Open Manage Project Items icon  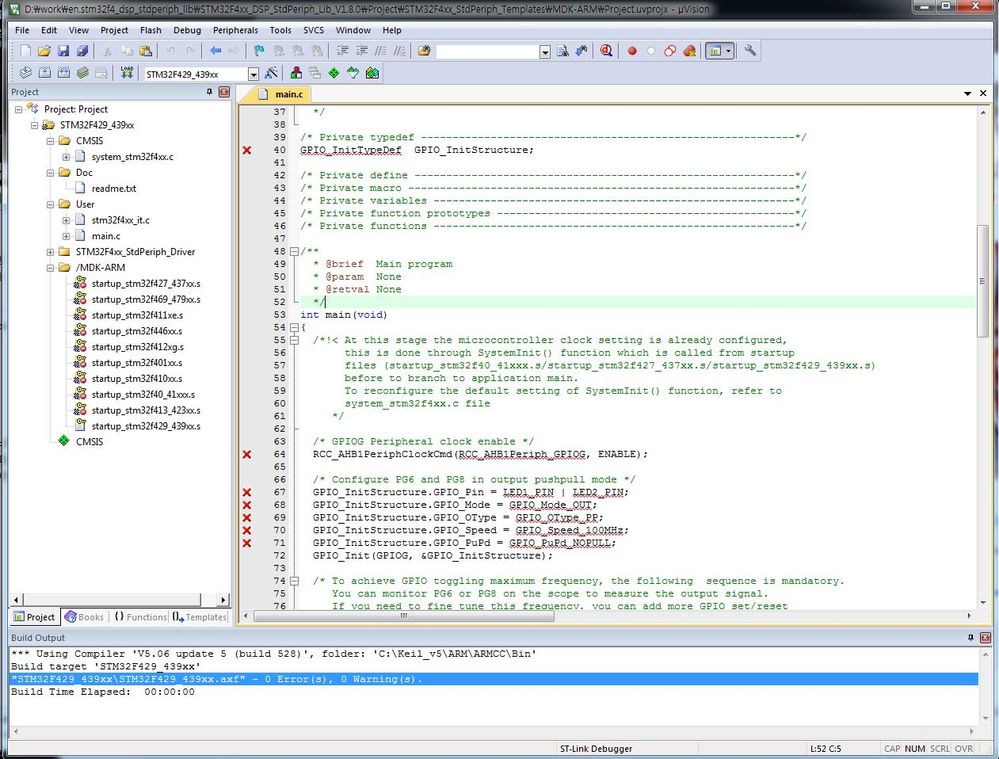[296, 73]
